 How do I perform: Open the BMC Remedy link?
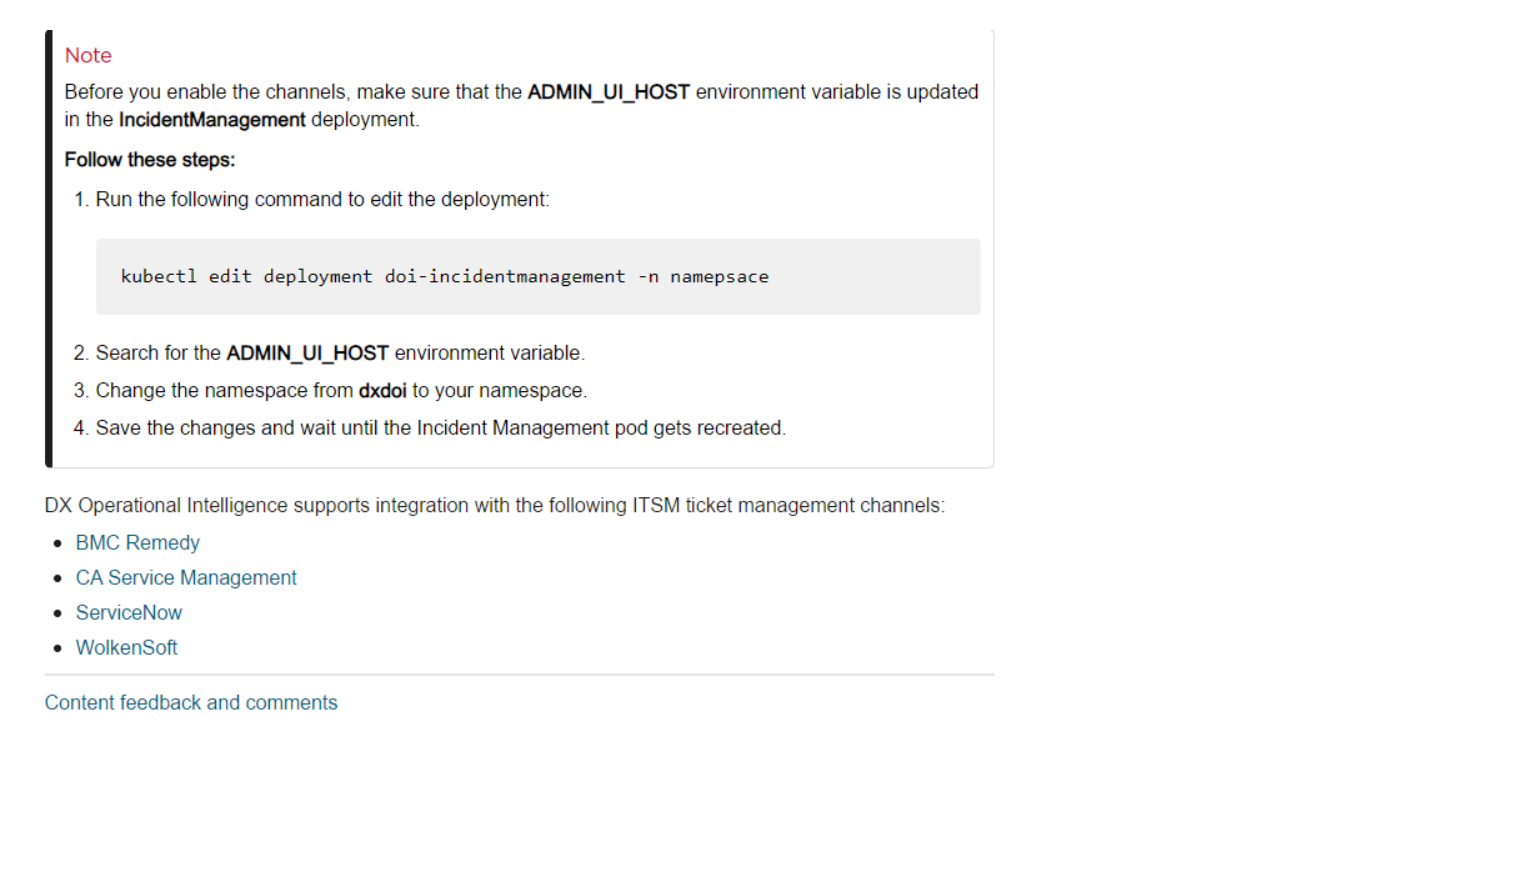(137, 543)
